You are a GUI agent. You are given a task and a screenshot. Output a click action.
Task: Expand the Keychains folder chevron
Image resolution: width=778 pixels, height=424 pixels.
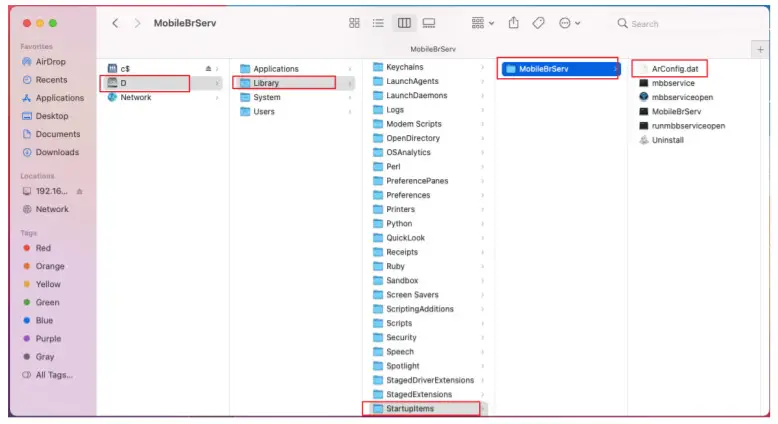[x=482, y=67]
